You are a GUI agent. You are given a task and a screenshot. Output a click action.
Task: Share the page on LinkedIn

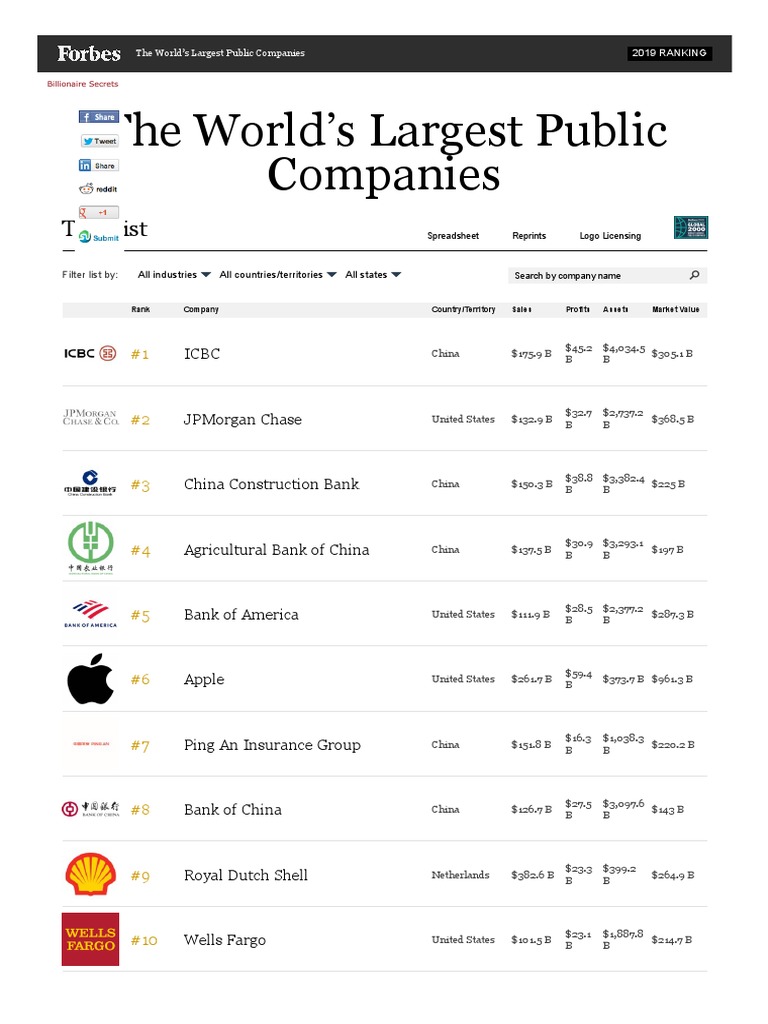99,165
